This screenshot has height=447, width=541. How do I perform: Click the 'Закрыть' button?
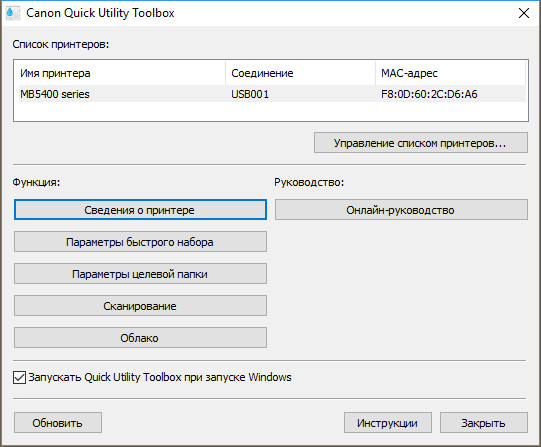click(484, 423)
